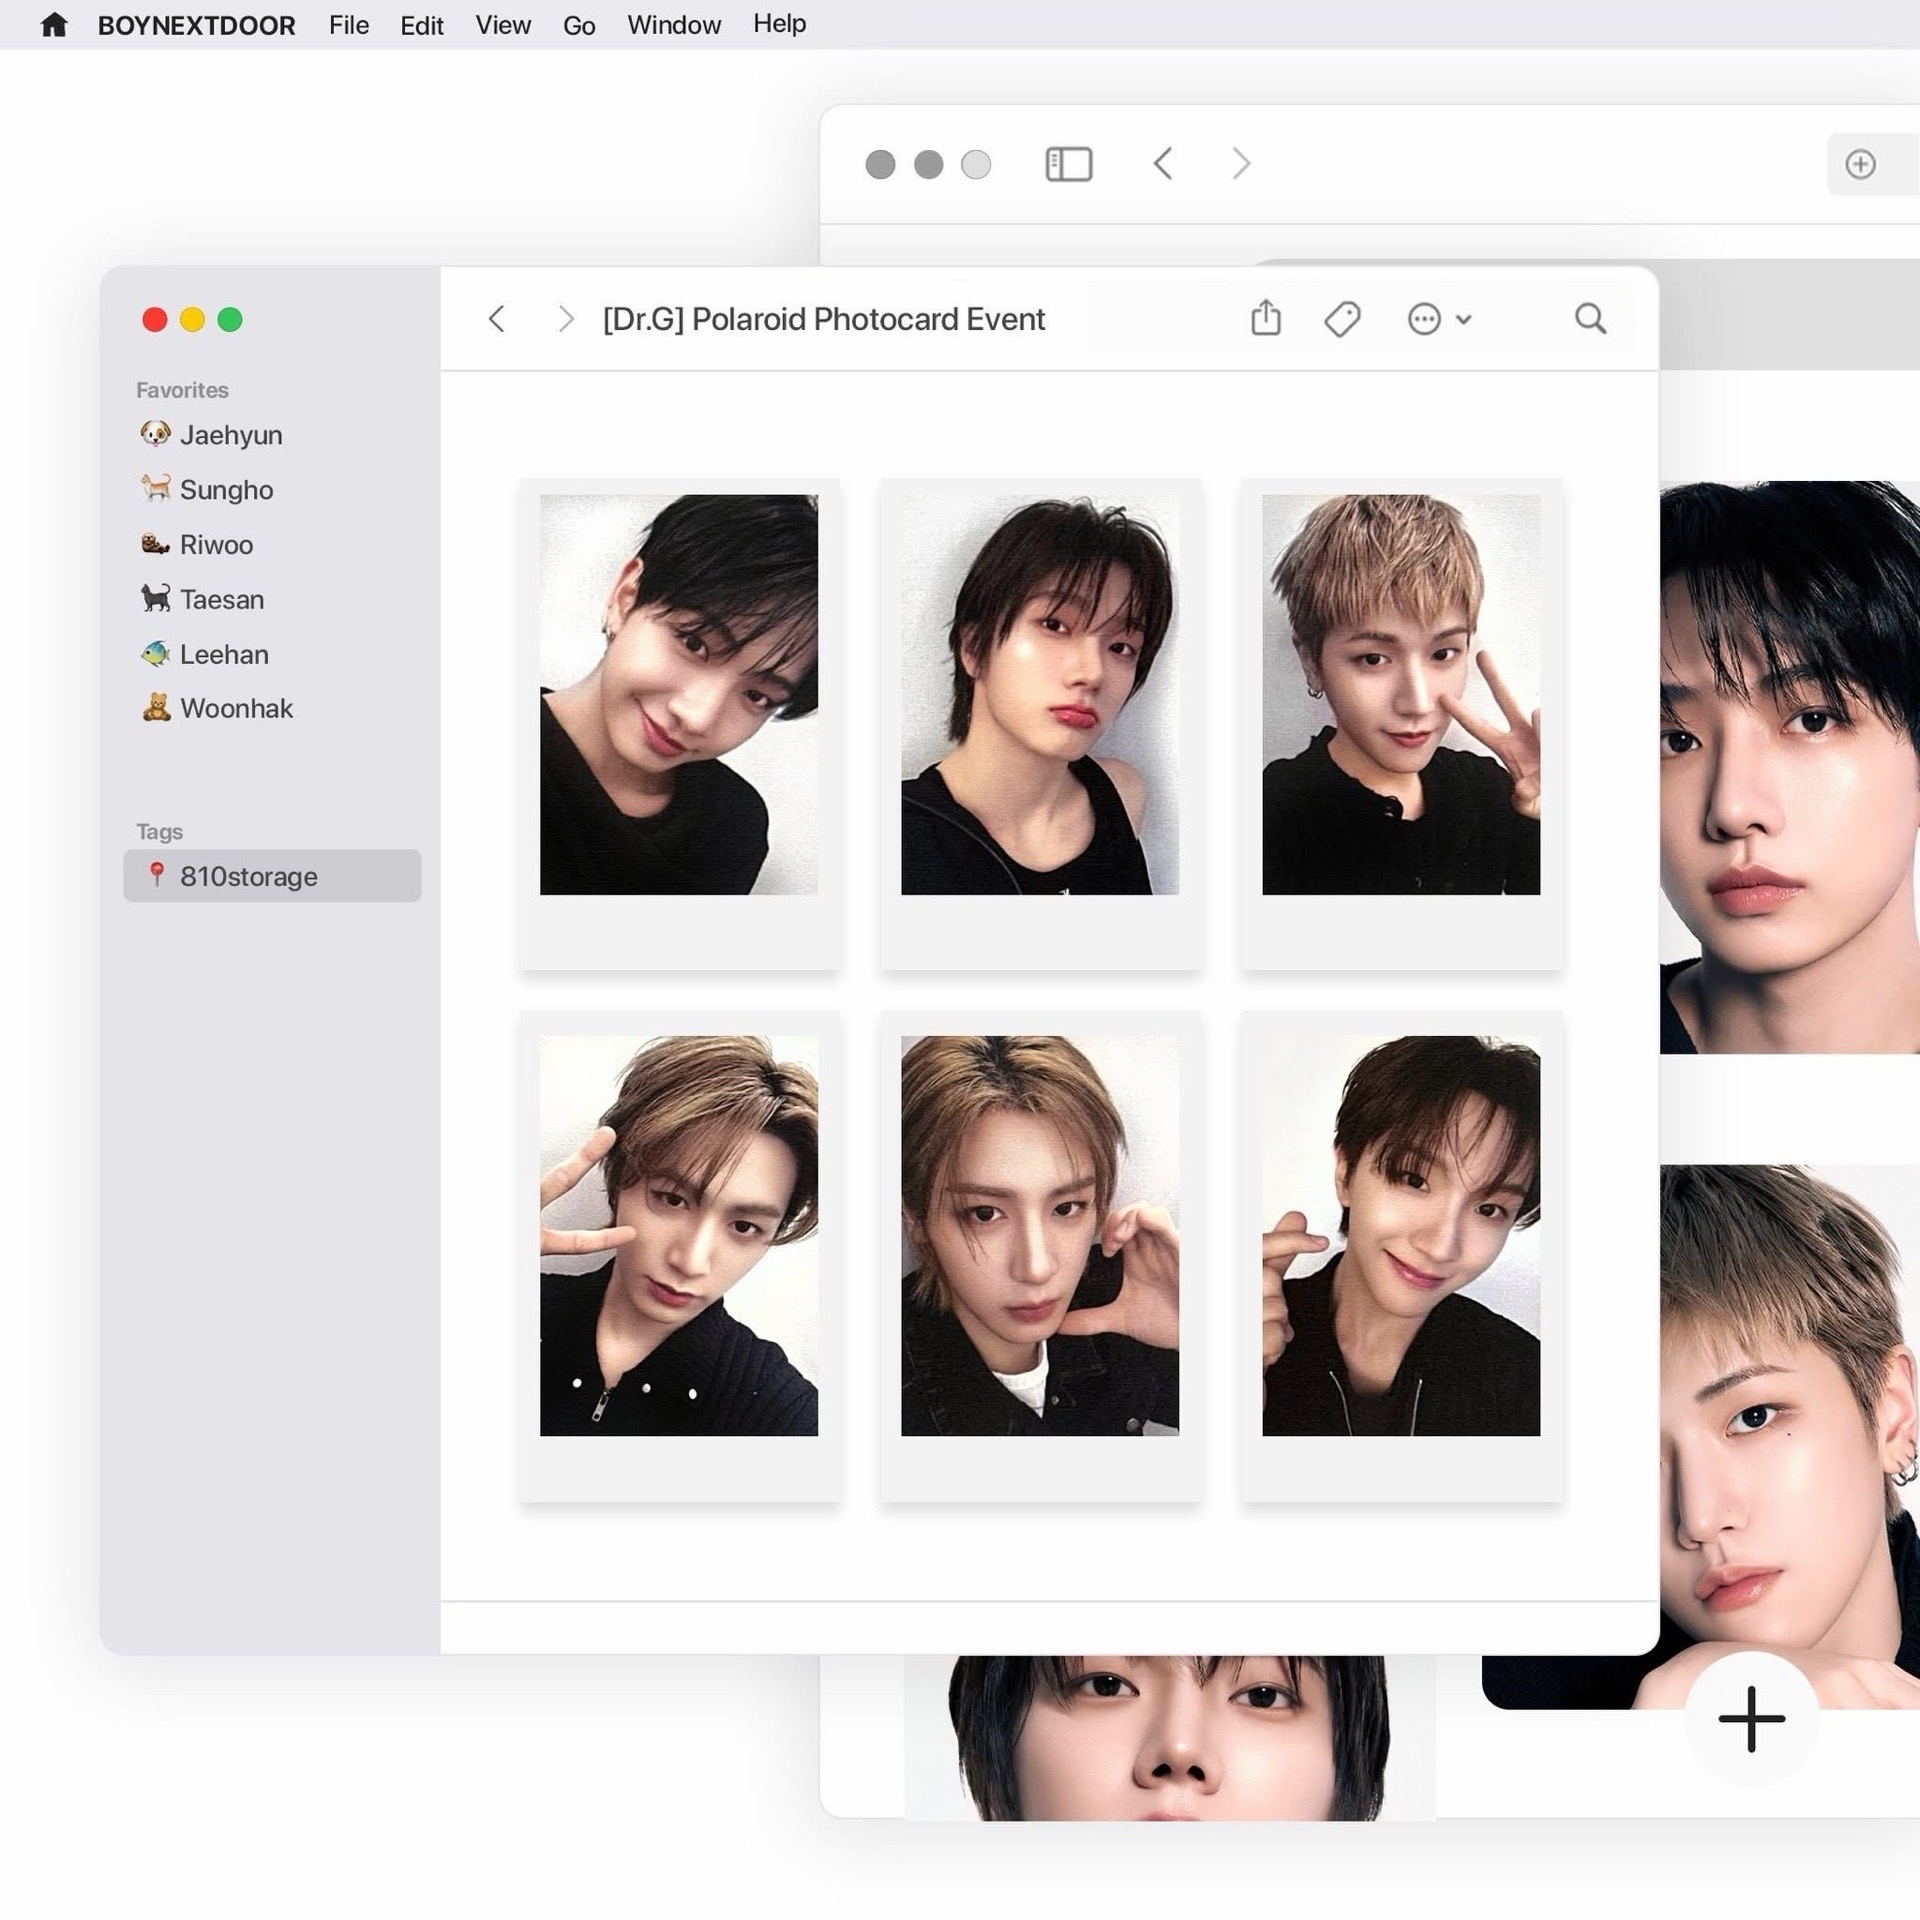Click the round plus button at the bottom right

[1751, 1718]
